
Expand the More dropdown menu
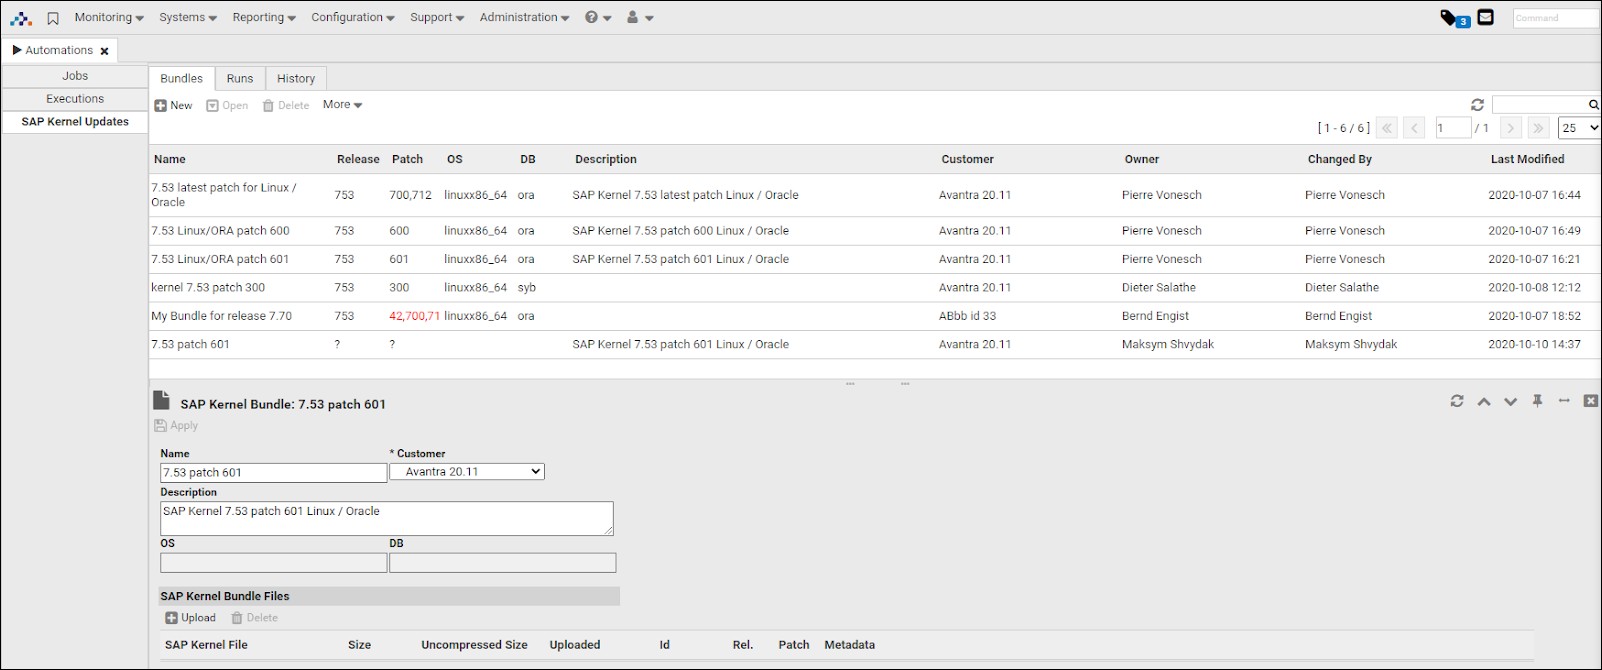[342, 105]
